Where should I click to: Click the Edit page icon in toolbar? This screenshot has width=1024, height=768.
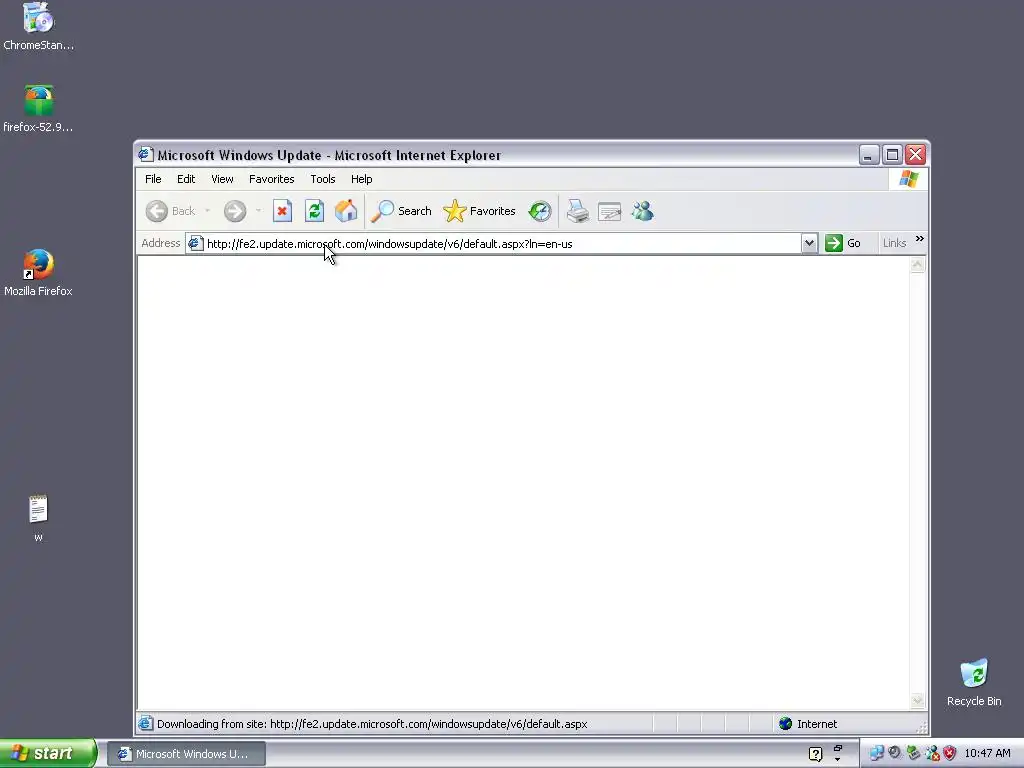pos(609,212)
